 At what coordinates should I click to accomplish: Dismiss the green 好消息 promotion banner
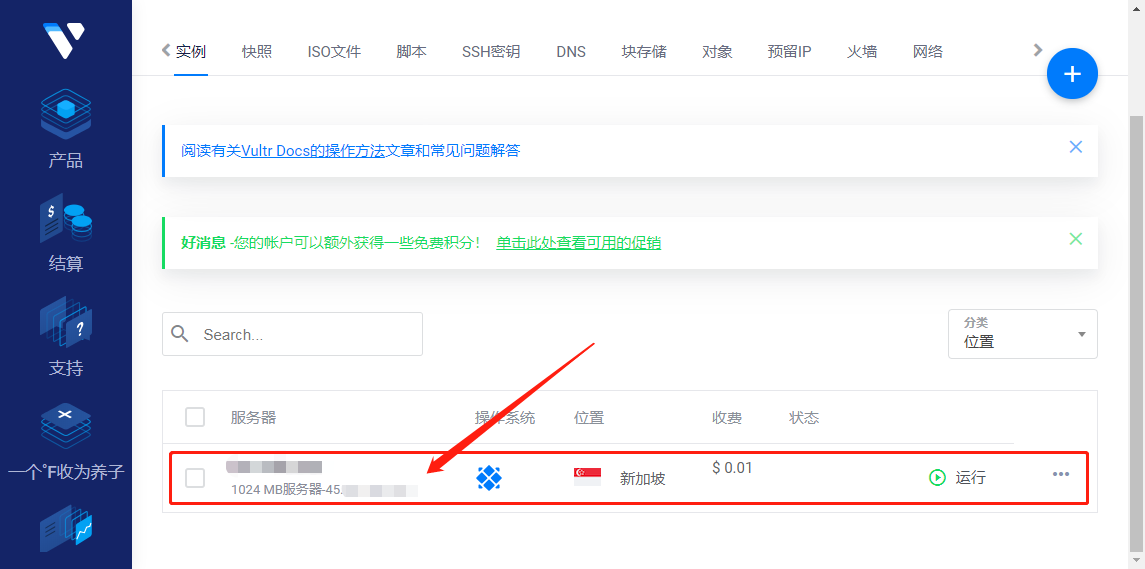(x=1076, y=239)
